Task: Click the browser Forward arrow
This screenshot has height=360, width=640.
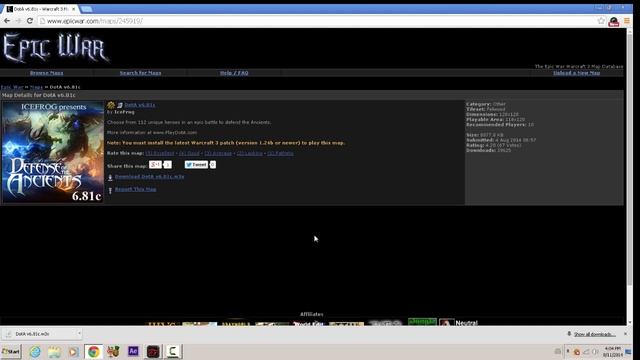Action: coord(18,21)
